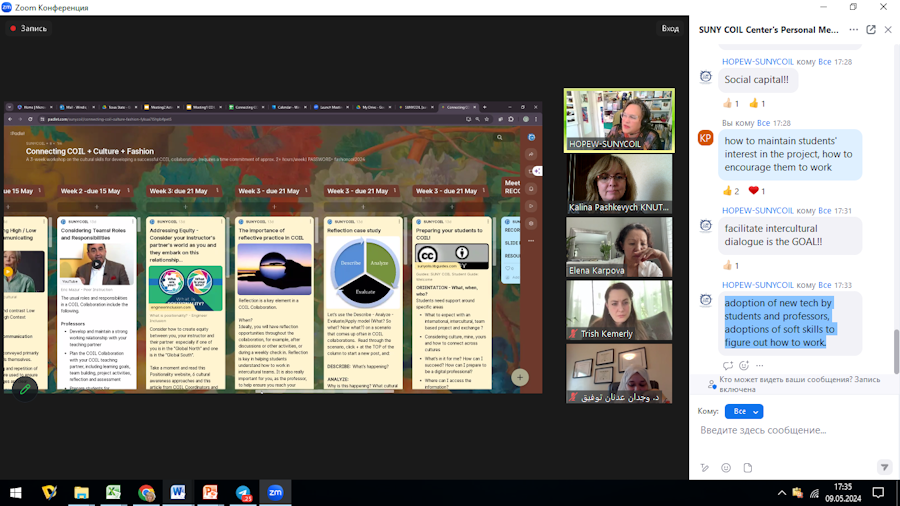The image size is (900, 506).
Task: Open File Explorer from taskbar
Action: [x=81, y=492]
